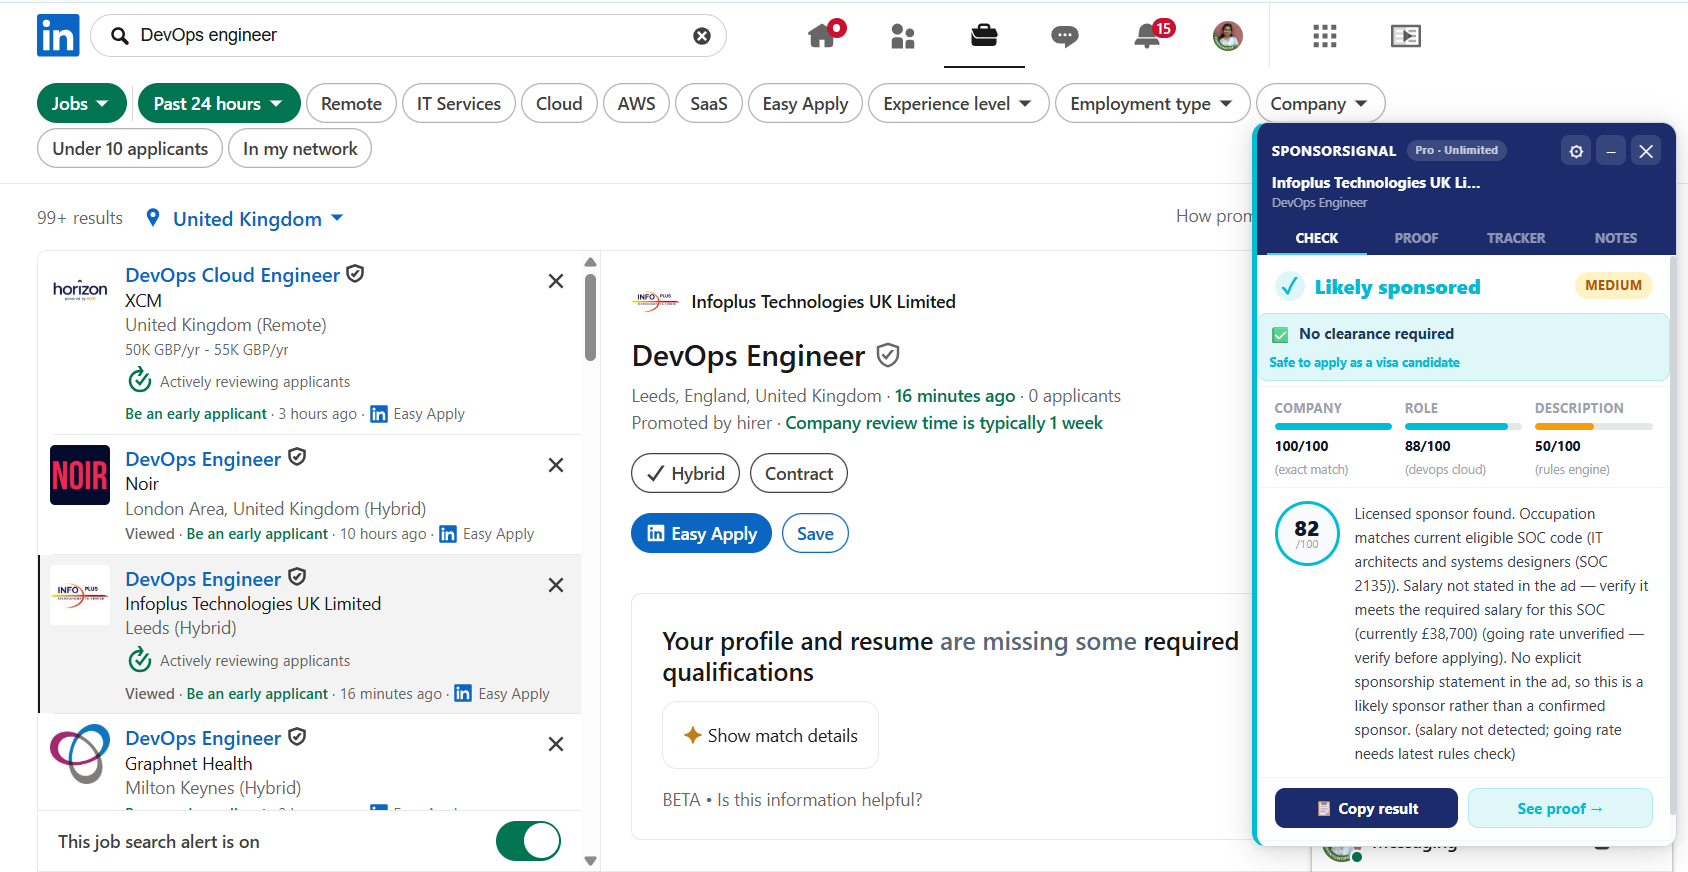Toggle the AWS filter chip

[x=636, y=103]
